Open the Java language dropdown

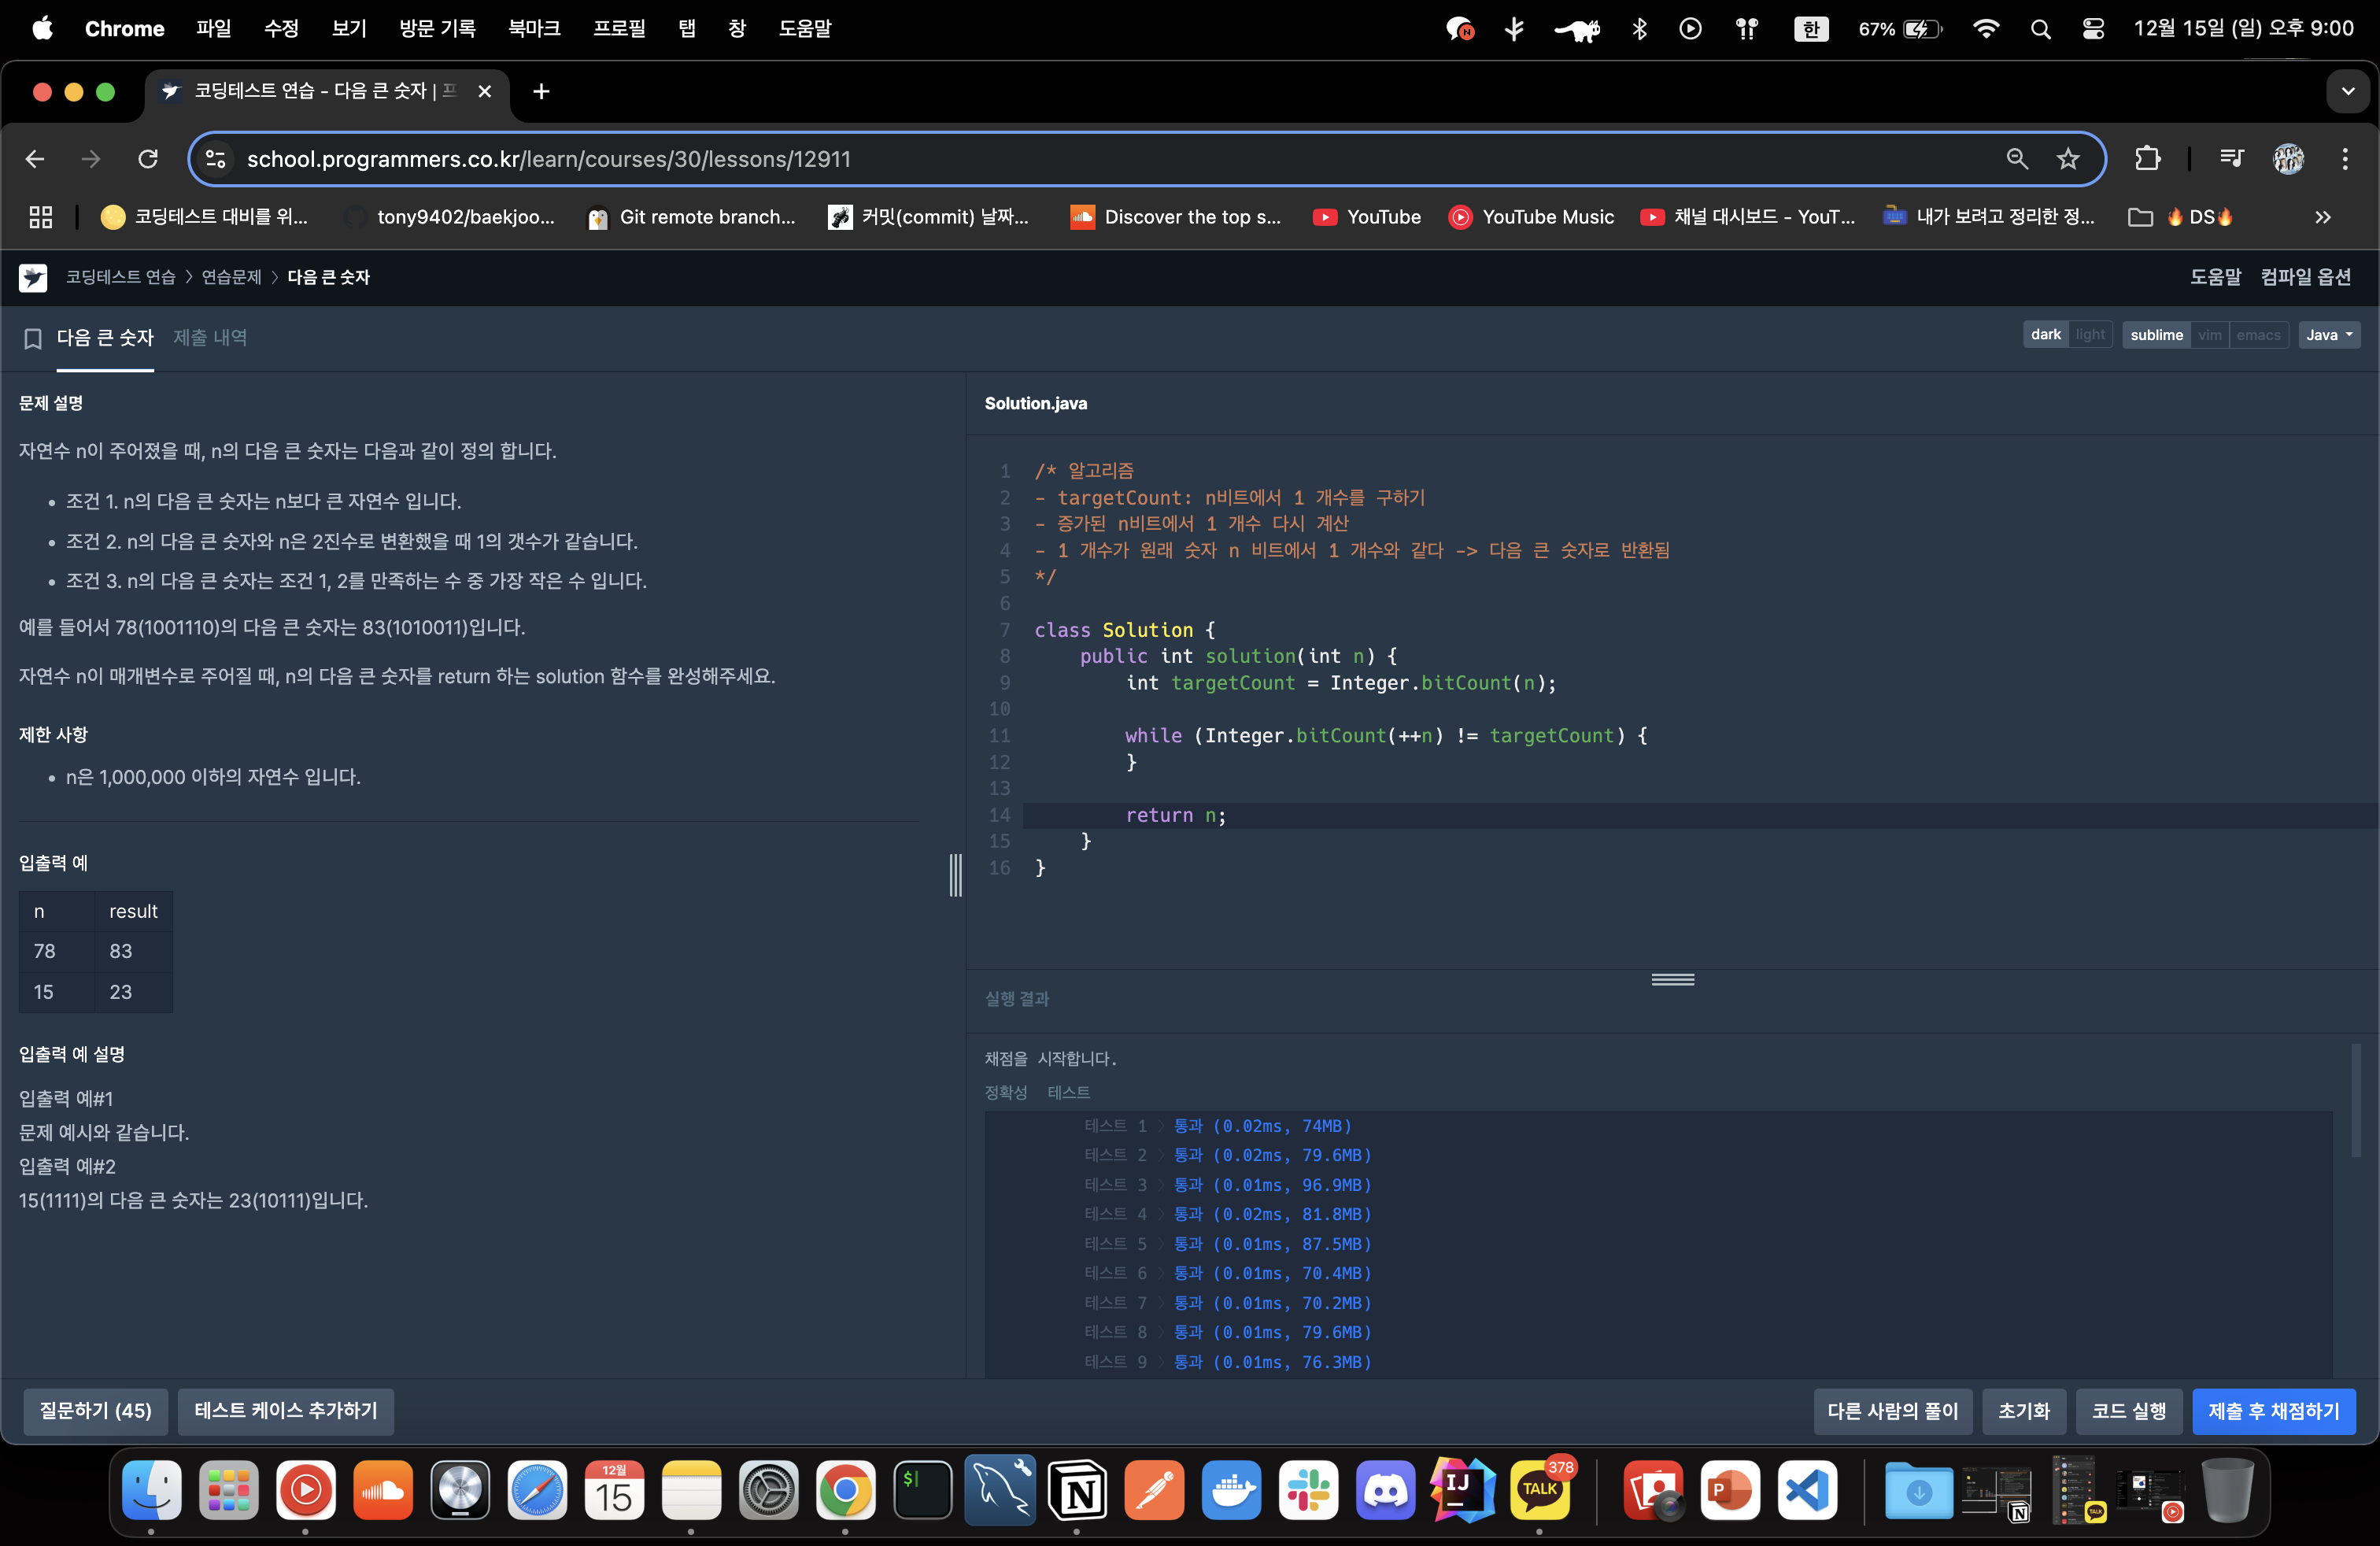[x=2330, y=335]
